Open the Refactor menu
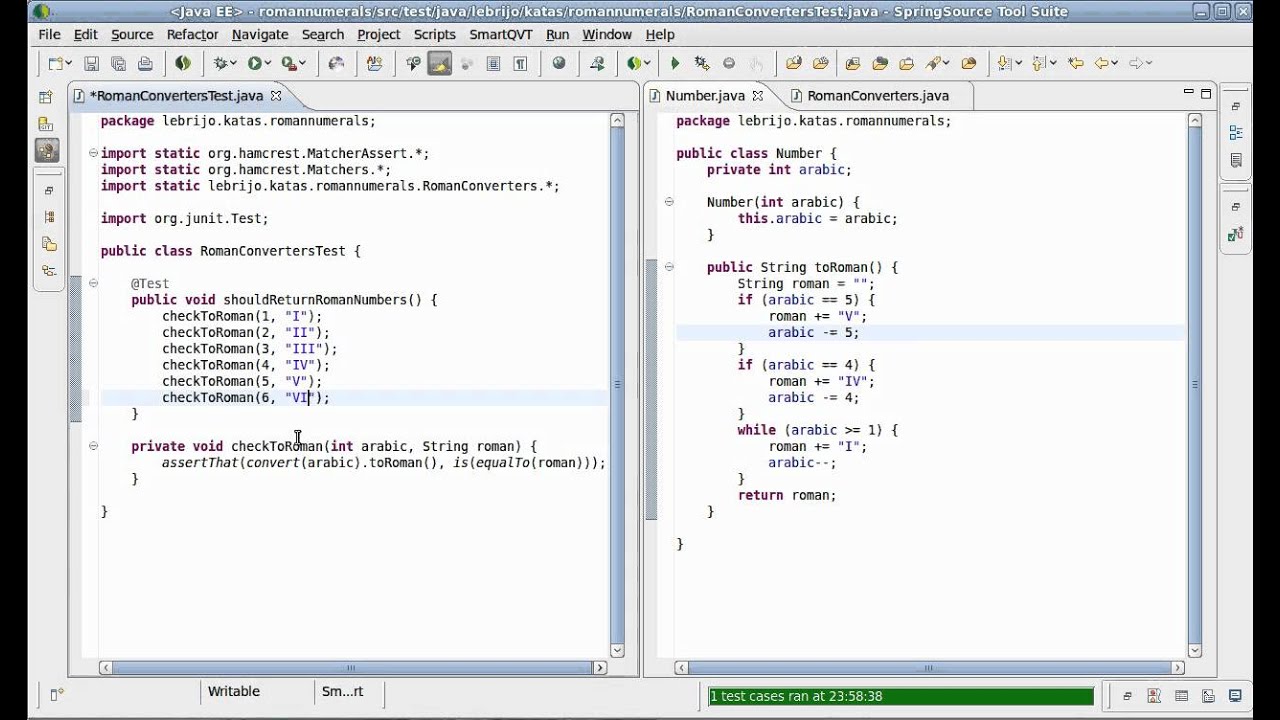This screenshot has height=720, width=1280. (x=192, y=34)
